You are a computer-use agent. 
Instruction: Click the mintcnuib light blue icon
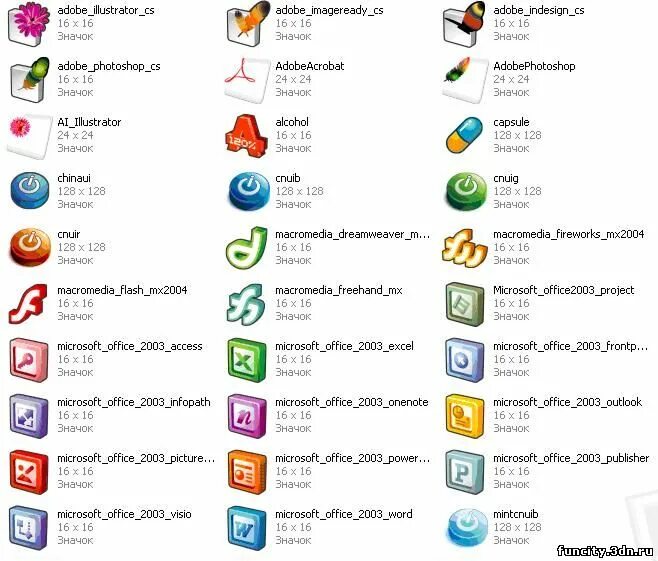click(465, 527)
